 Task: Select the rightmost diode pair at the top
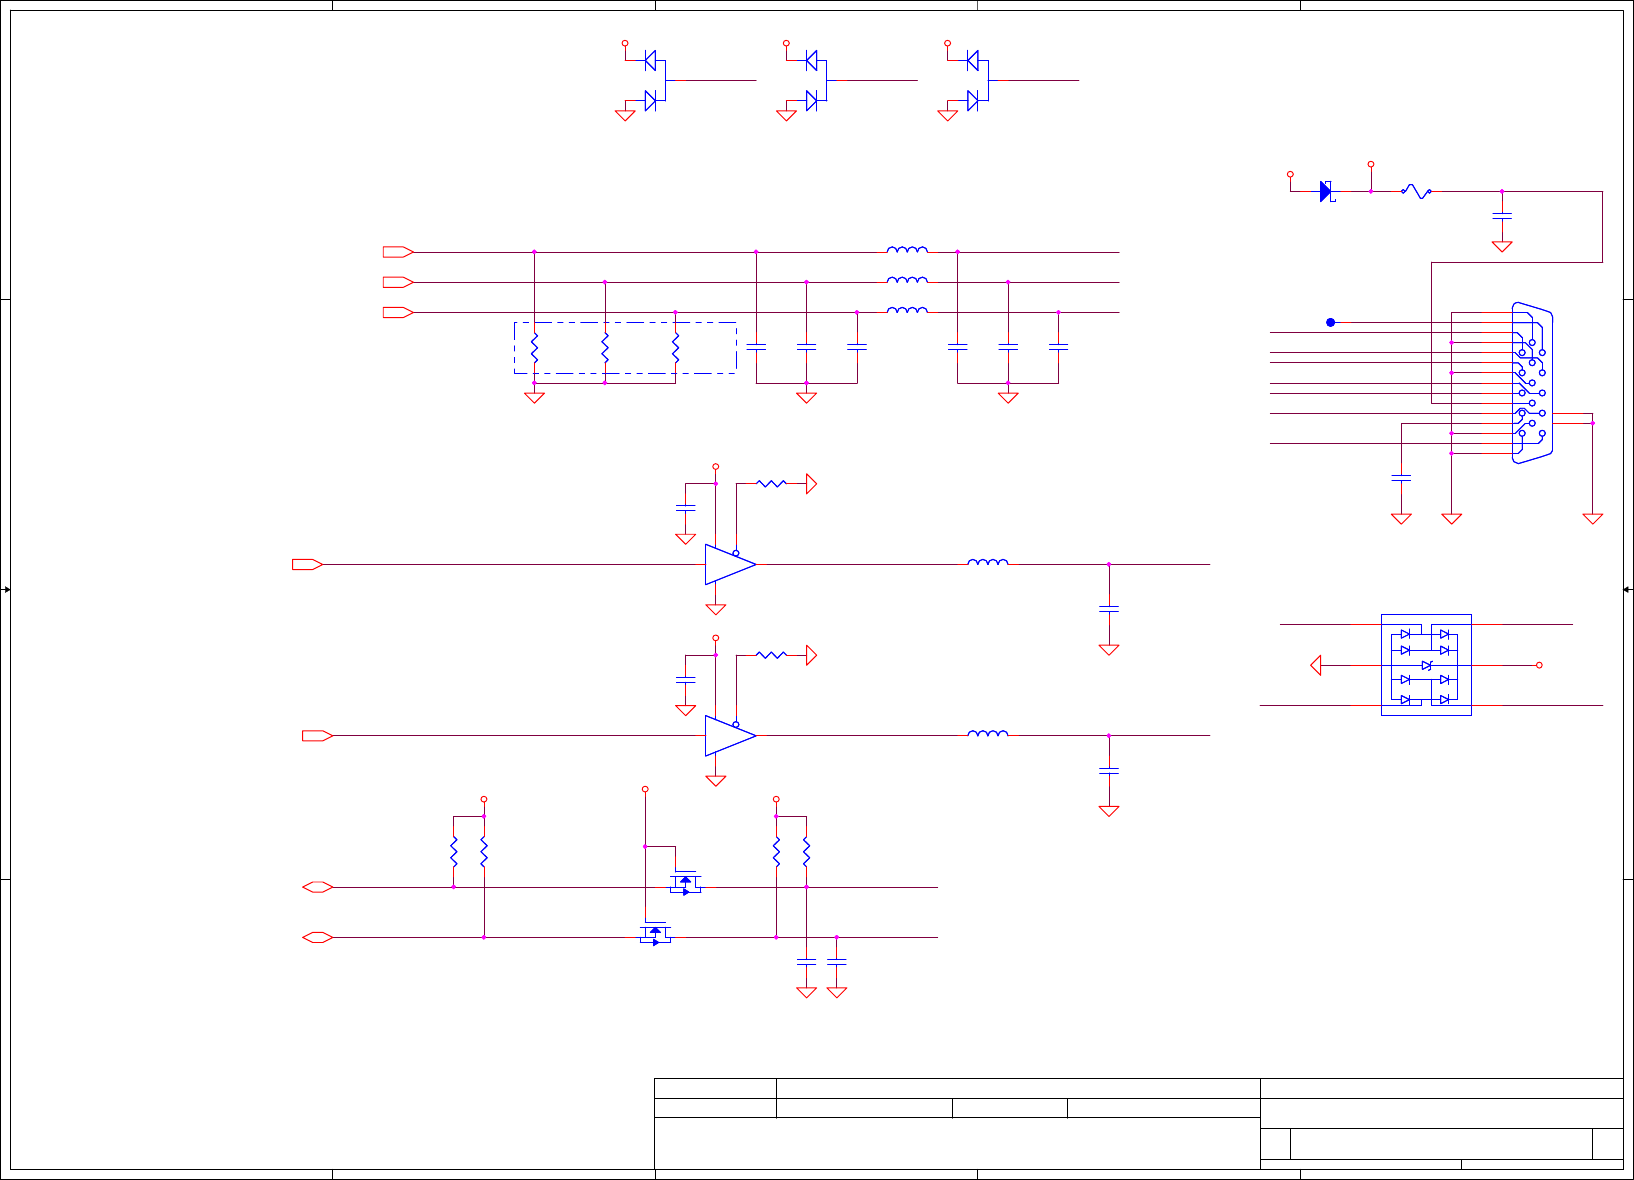[977, 81]
